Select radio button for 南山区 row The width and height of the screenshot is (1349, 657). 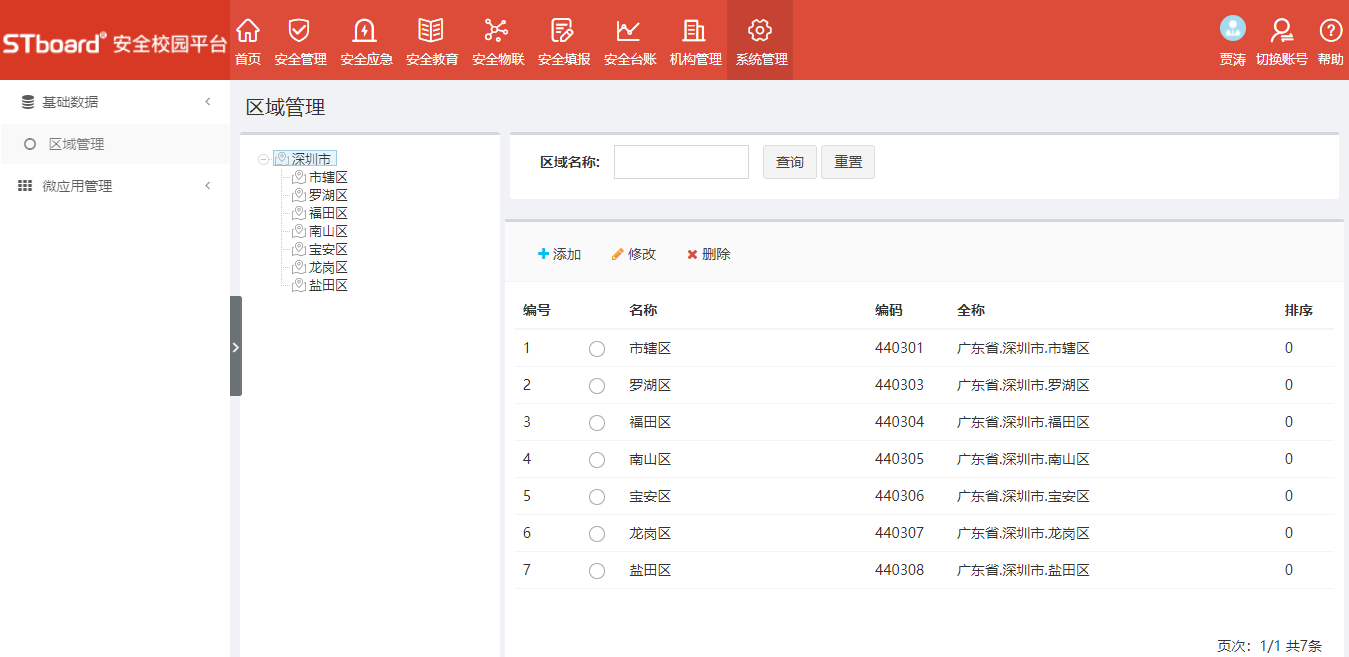pyautogui.click(x=597, y=460)
